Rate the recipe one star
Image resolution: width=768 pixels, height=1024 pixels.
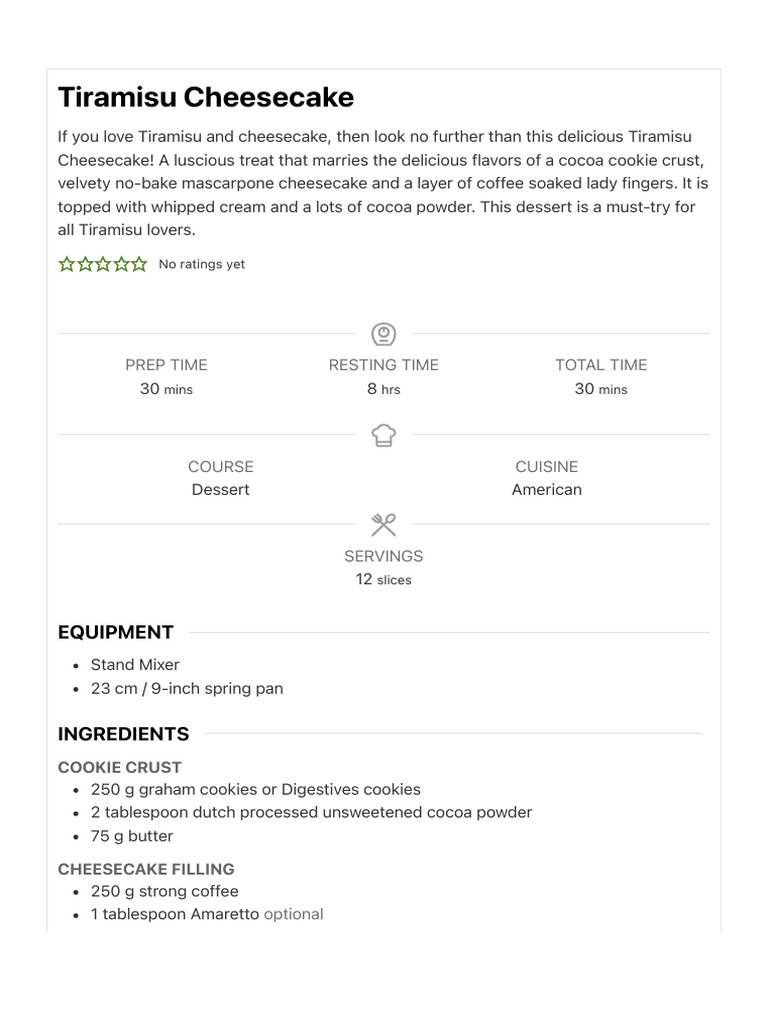[67, 264]
